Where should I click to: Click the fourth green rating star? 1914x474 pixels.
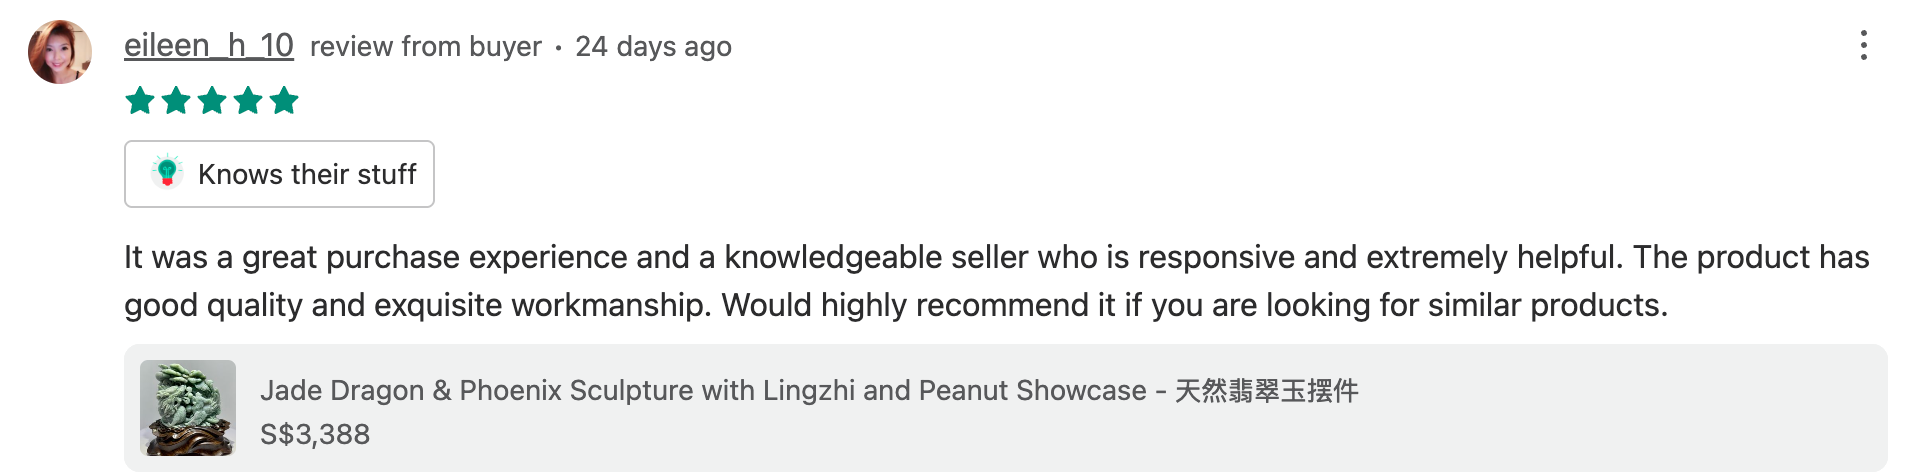point(248,101)
